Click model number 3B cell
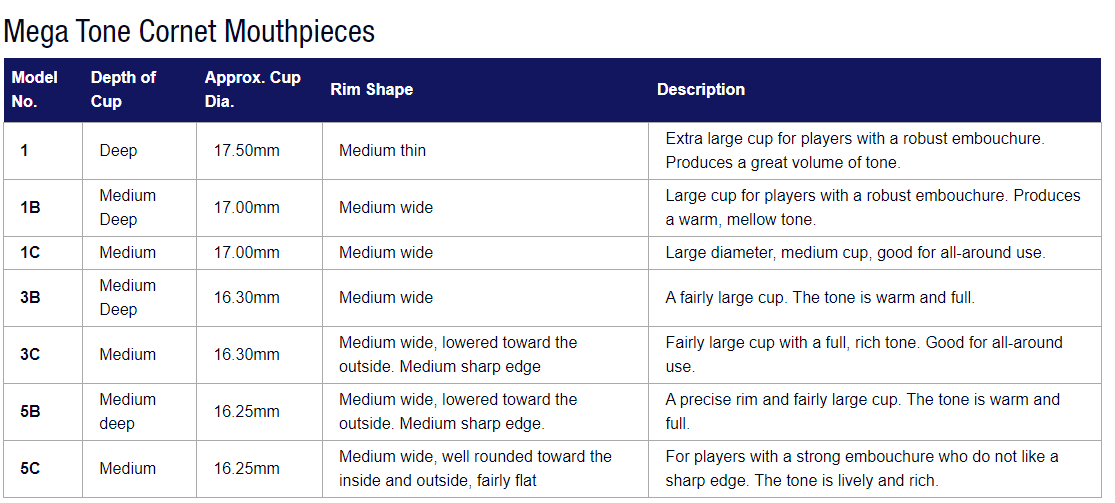The image size is (1115, 503). coord(30,297)
